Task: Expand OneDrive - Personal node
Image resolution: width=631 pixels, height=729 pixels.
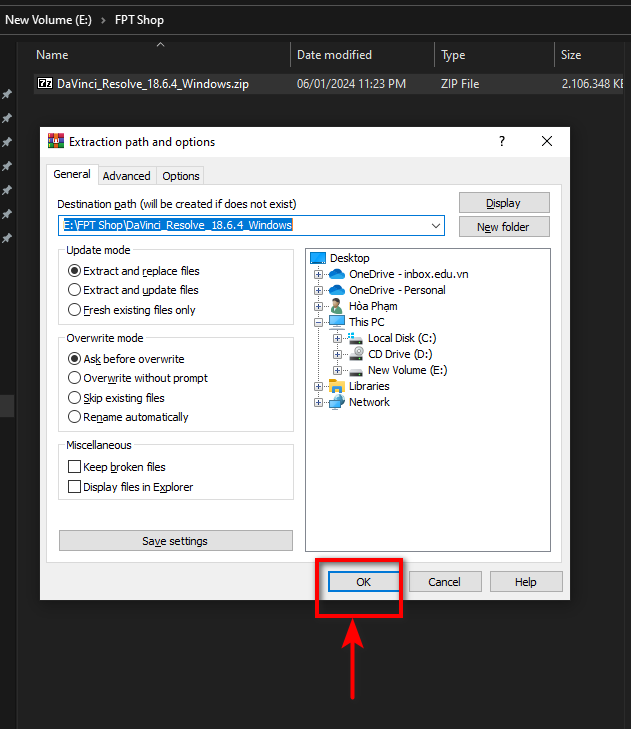Action: 319,290
